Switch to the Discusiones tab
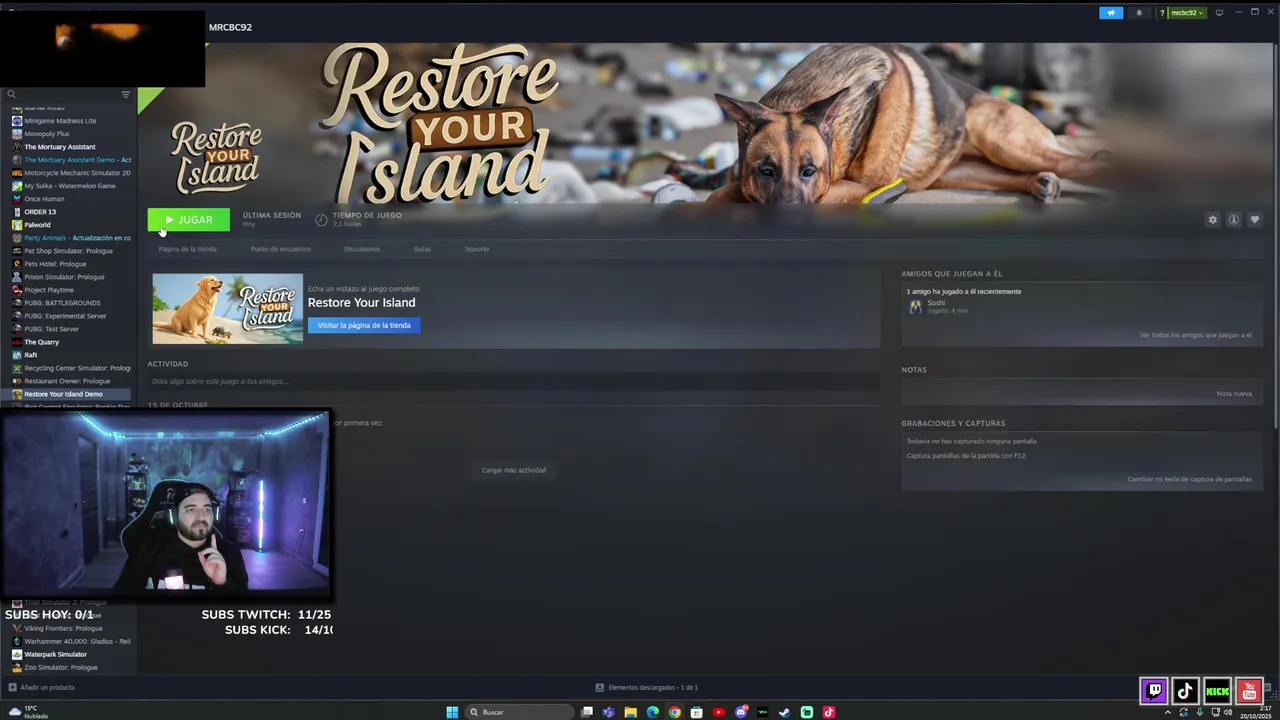Image resolution: width=1280 pixels, height=720 pixels. tap(362, 249)
